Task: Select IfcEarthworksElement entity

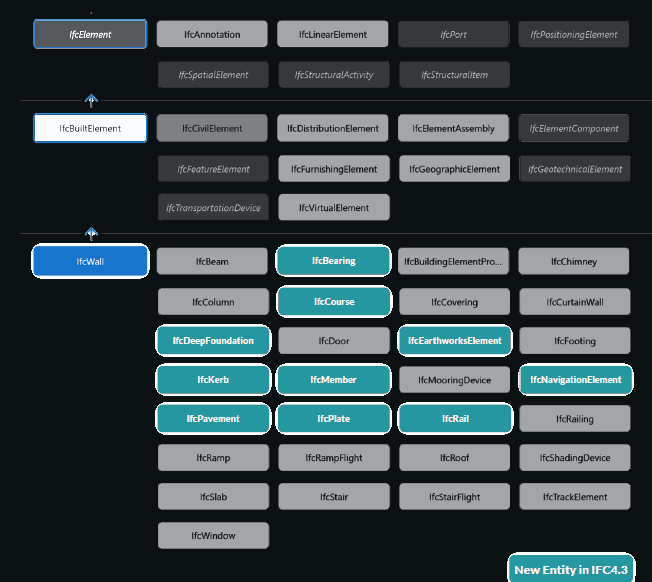Action: tap(454, 340)
